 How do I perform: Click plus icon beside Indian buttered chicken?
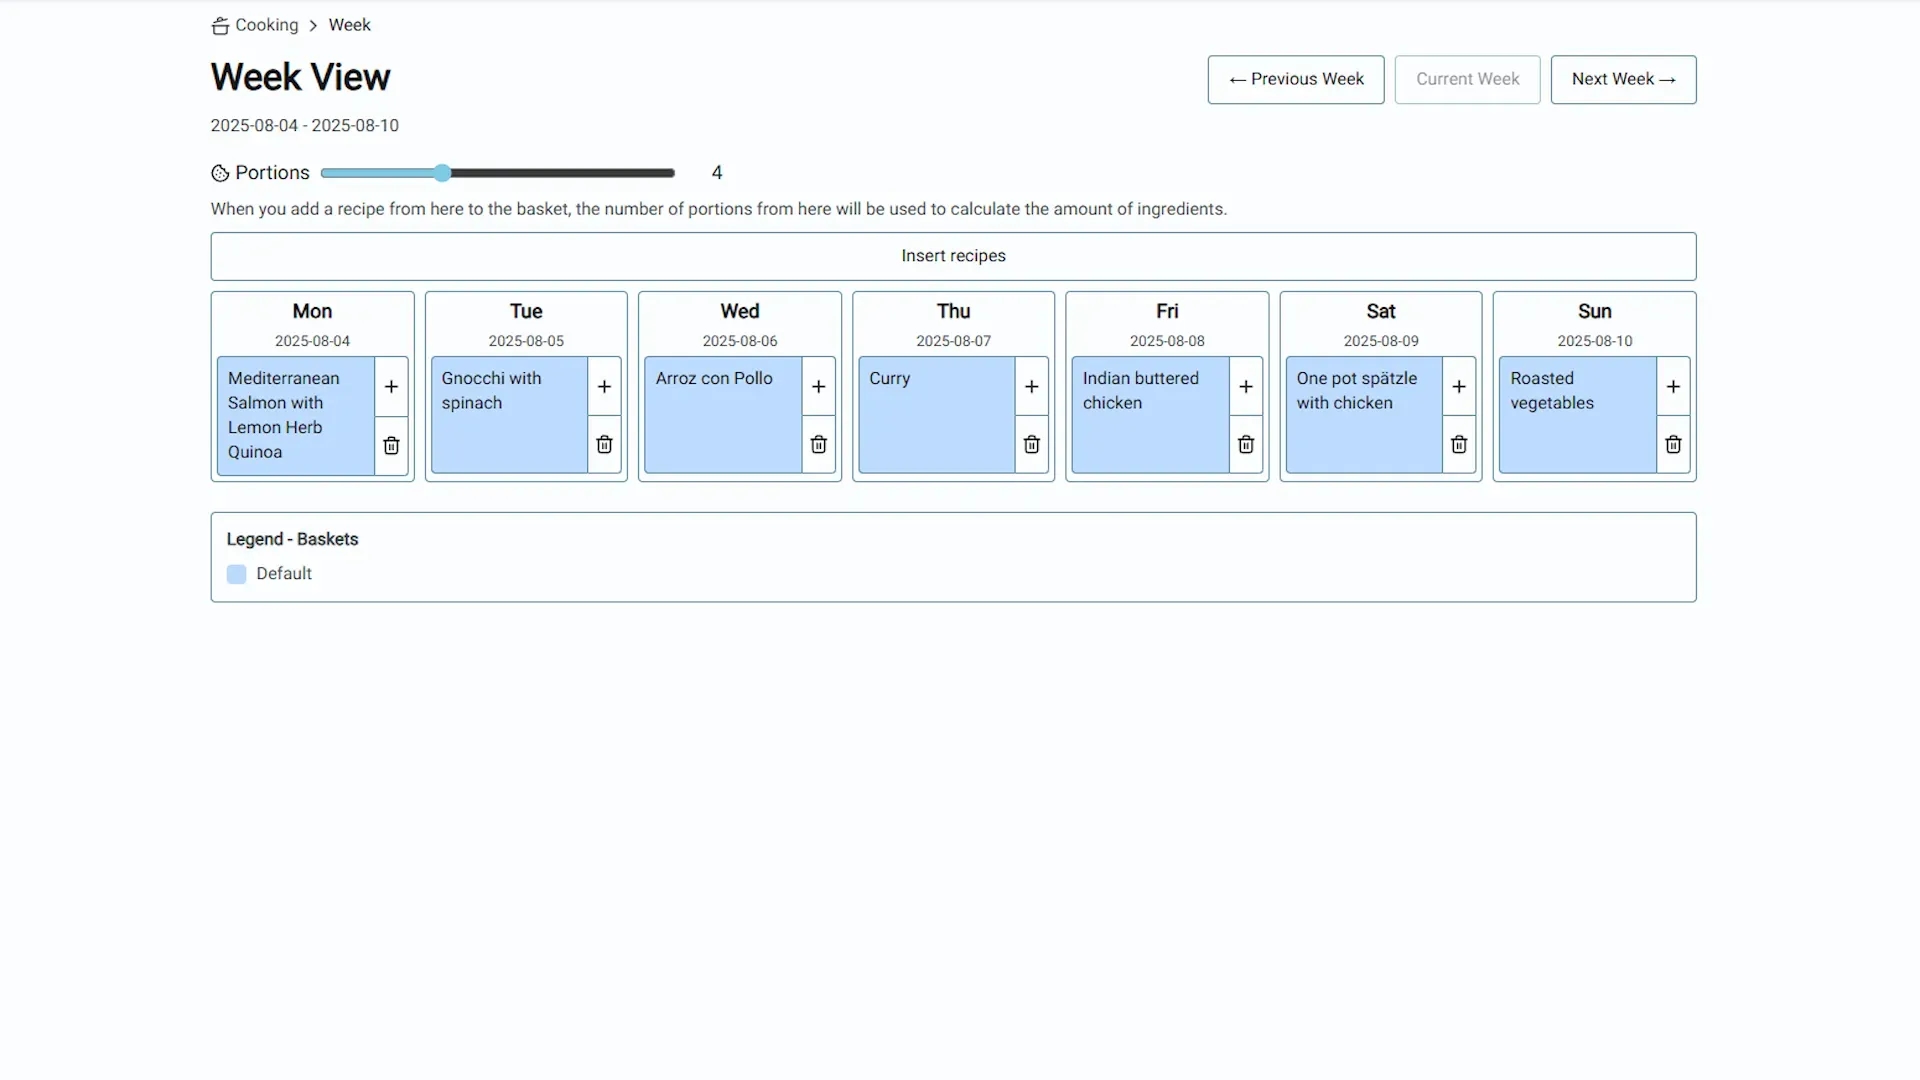coord(1245,387)
